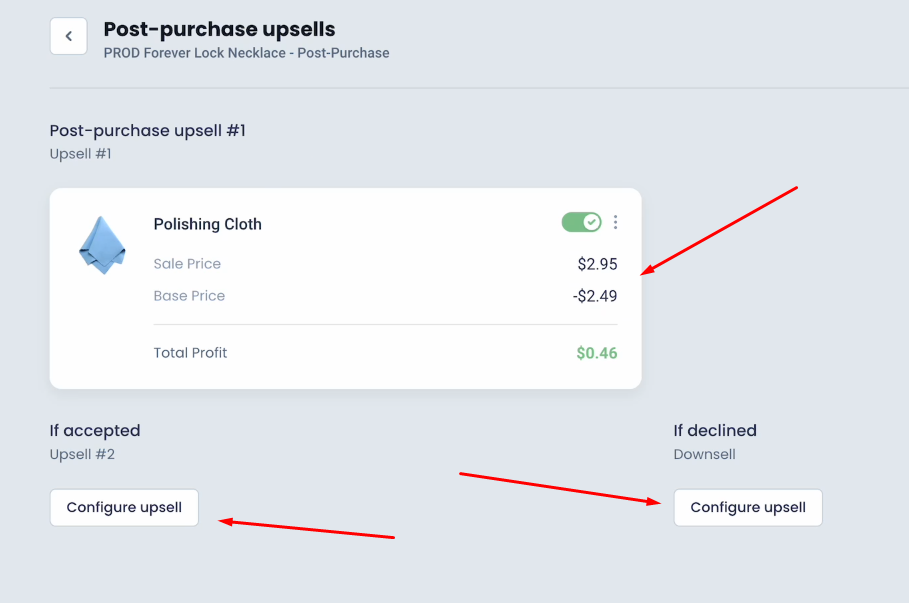Configure upsell under If declined
909x603 pixels.
coord(748,507)
